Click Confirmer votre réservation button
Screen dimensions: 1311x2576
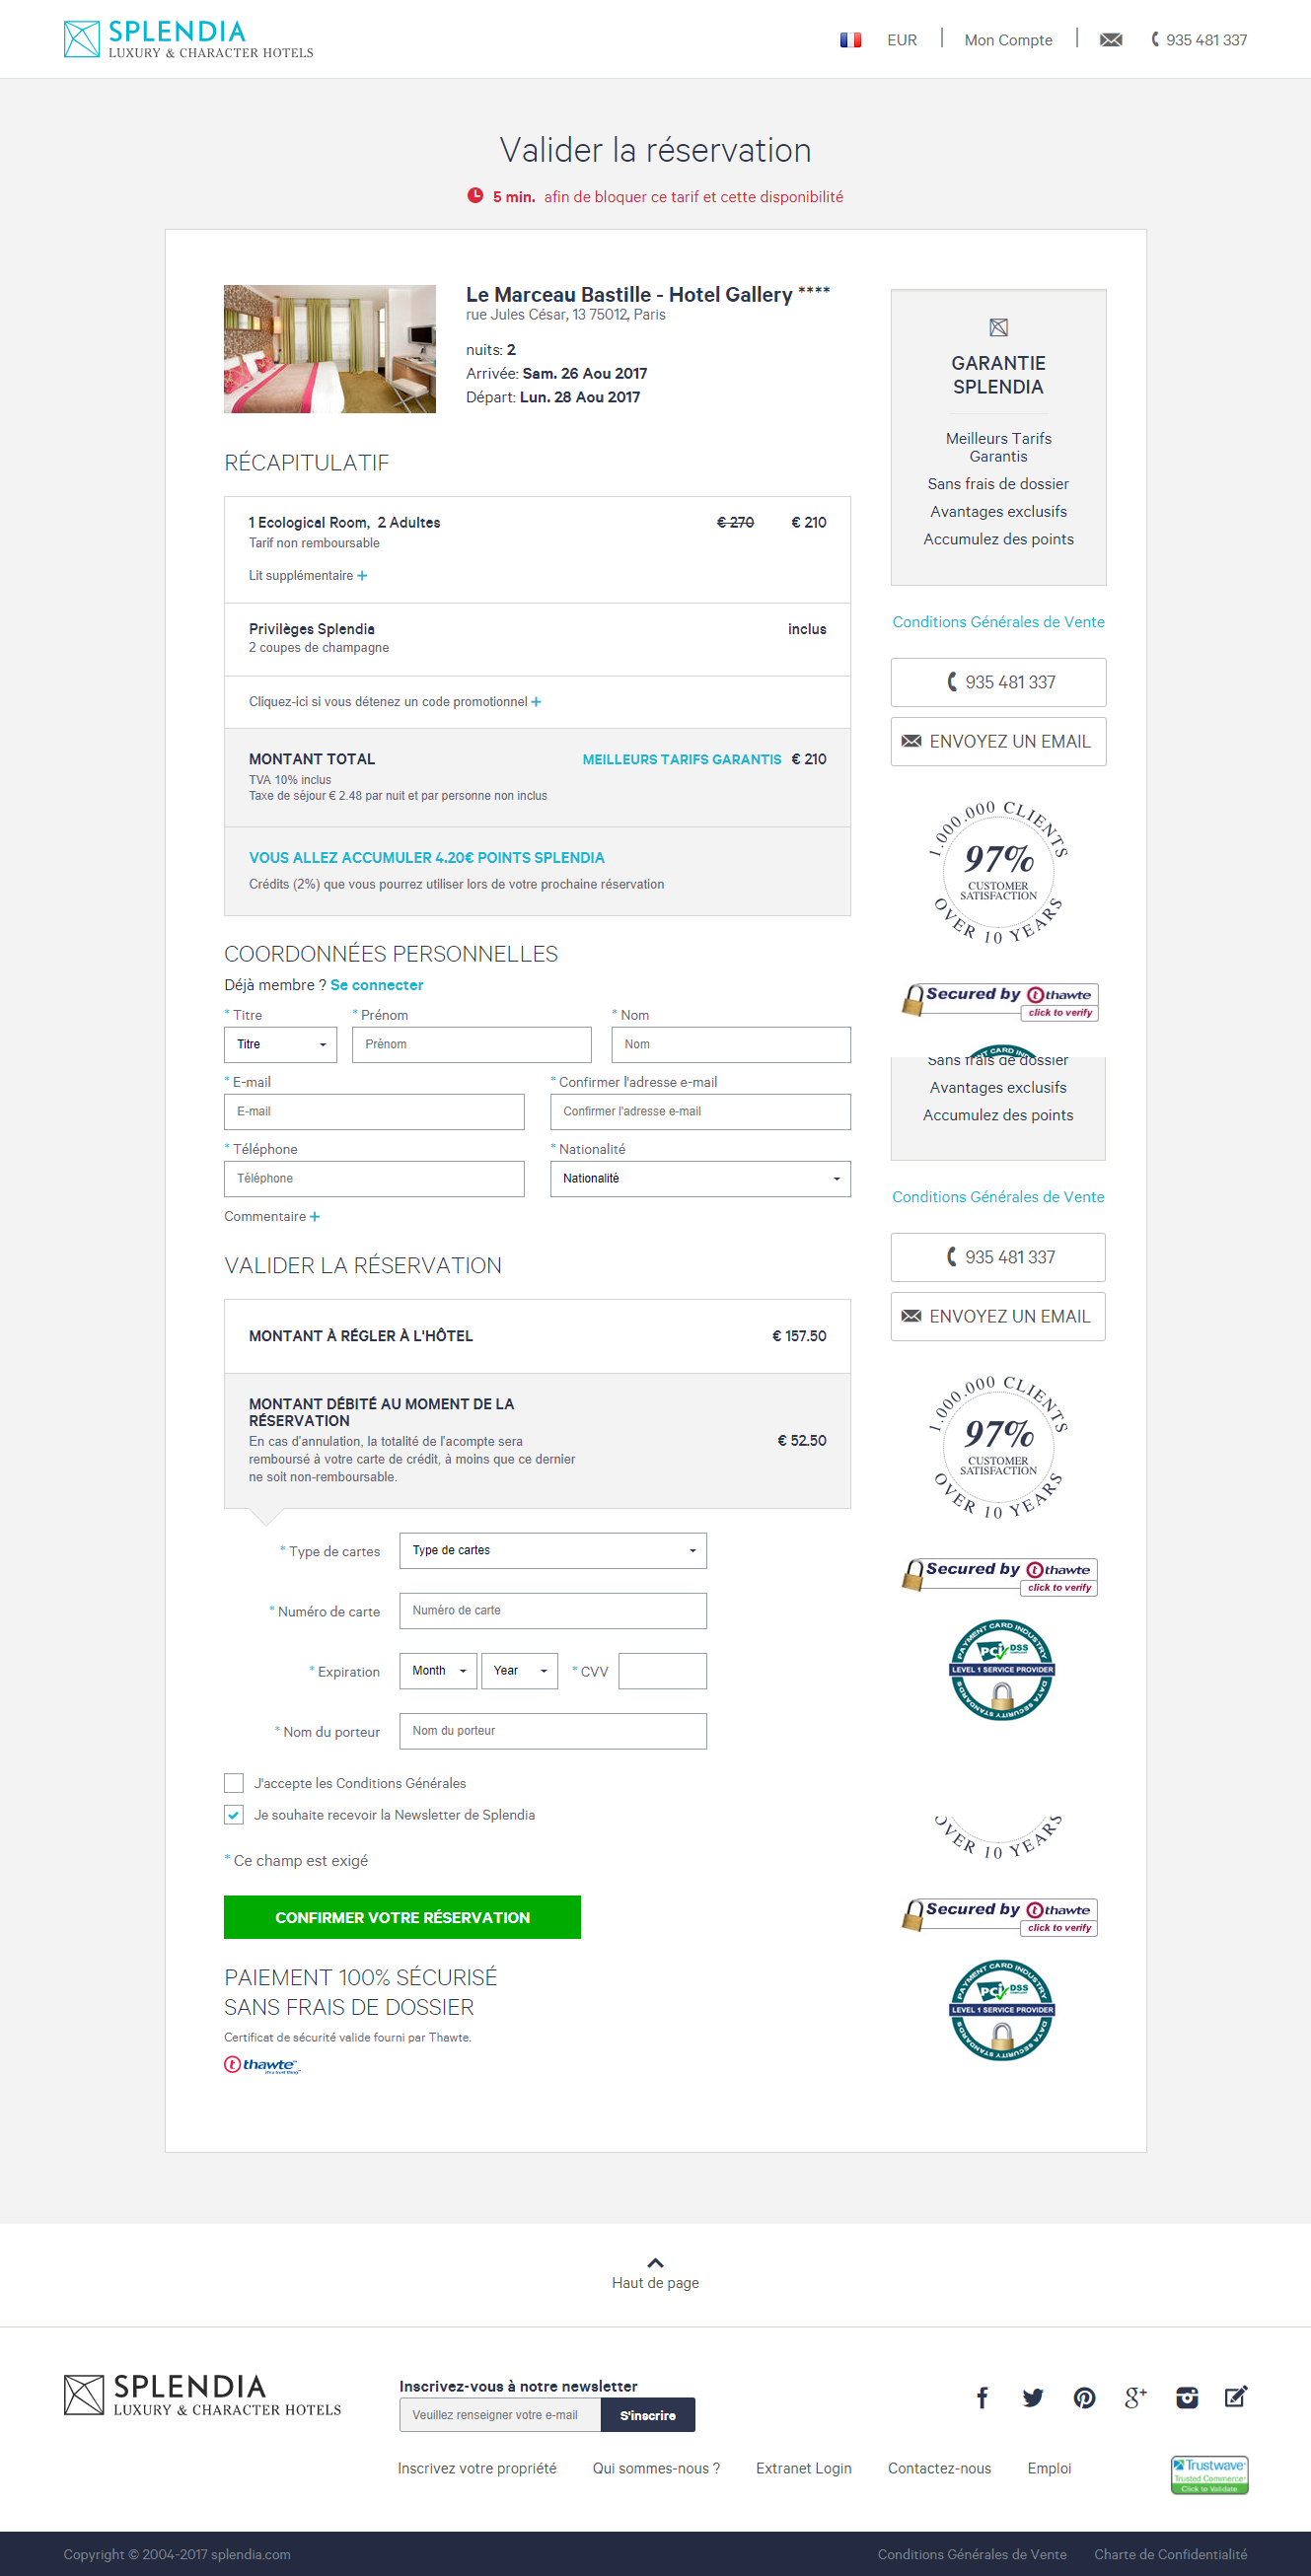pos(402,1917)
